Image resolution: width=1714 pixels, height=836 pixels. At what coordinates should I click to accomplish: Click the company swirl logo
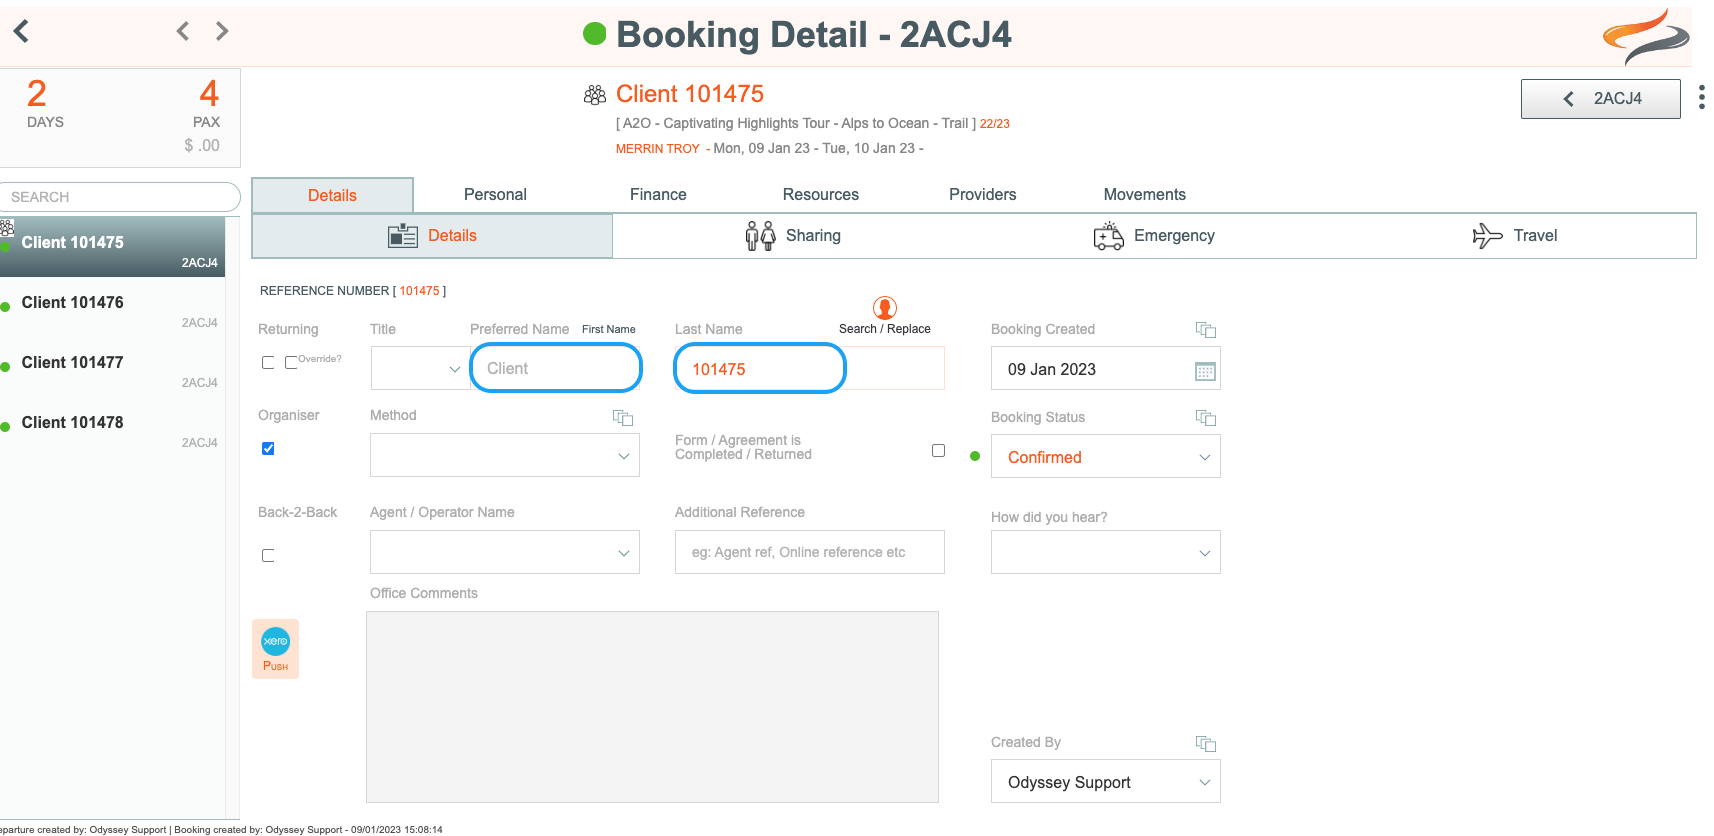(x=1645, y=37)
